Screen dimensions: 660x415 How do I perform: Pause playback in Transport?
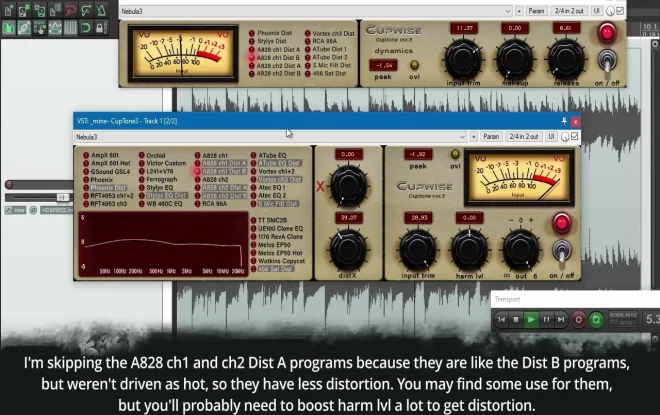tap(546, 320)
